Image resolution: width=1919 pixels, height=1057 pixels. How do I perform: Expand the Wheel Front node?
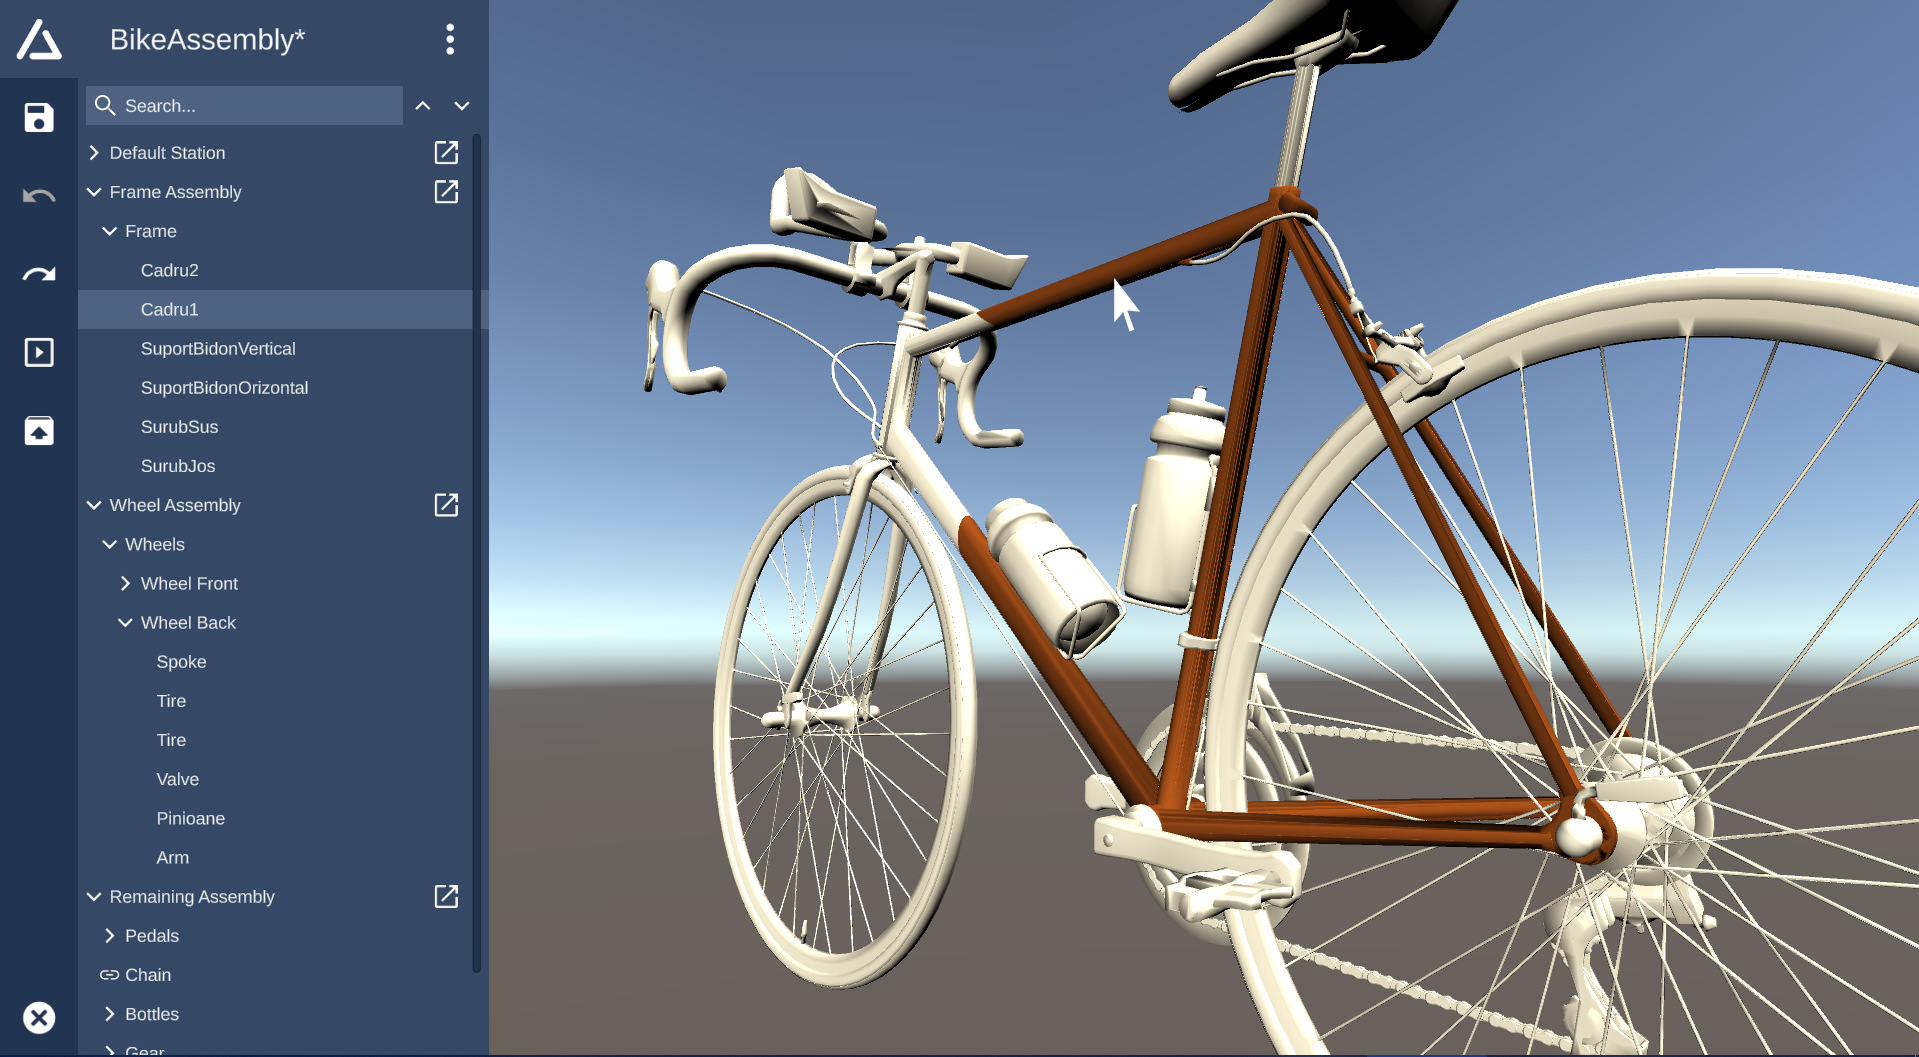coord(125,583)
